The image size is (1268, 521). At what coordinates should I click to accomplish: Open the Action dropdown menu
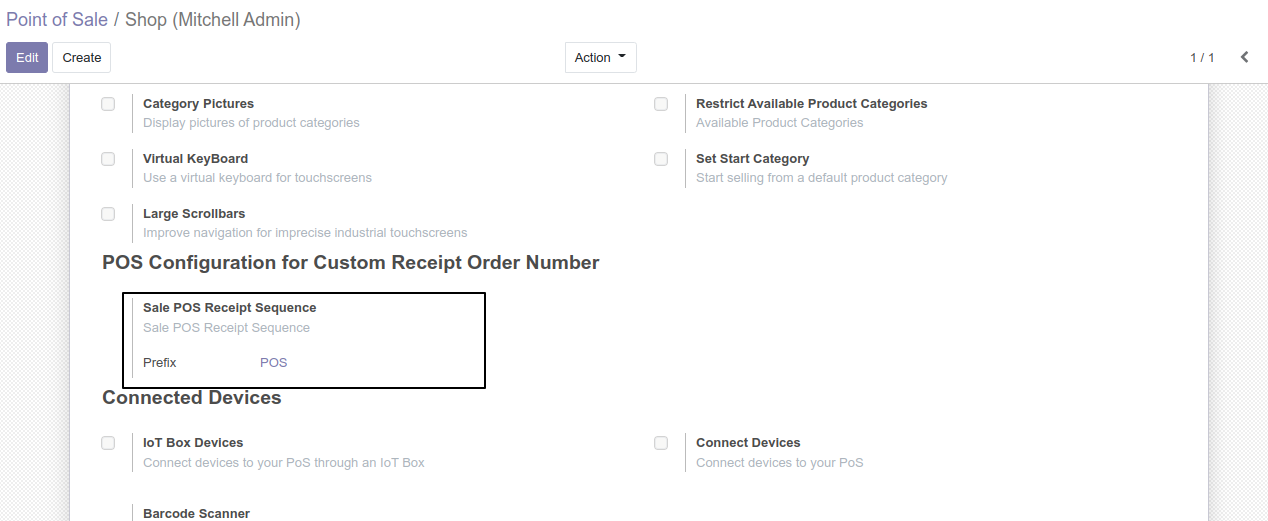coord(600,57)
